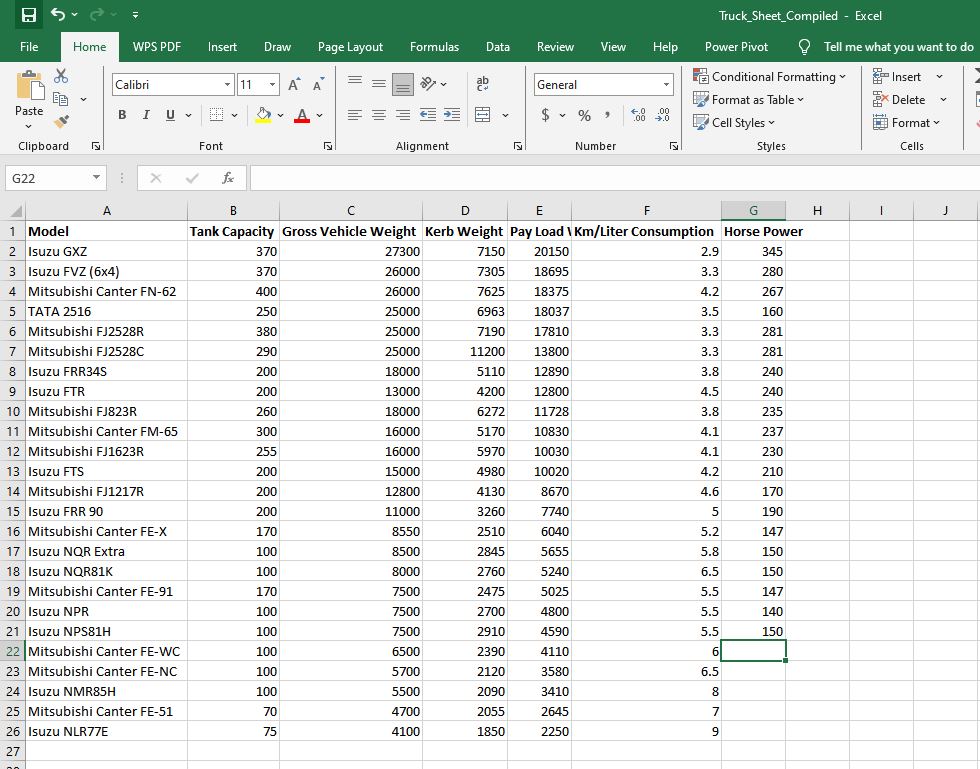This screenshot has height=769, width=980.
Task: Apply Accounting dollar format
Action: click(x=546, y=115)
